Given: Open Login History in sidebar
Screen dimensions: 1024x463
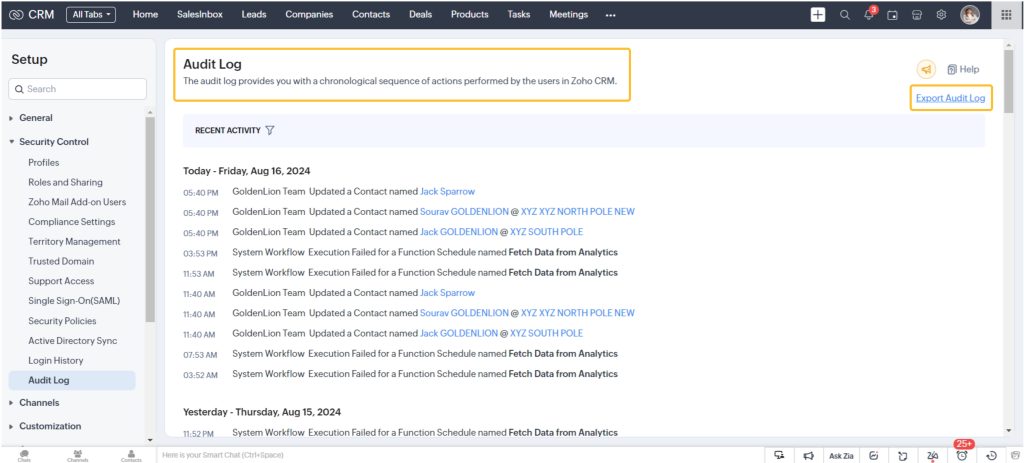Looking at the screenshot, I should [x=56, y=360].
